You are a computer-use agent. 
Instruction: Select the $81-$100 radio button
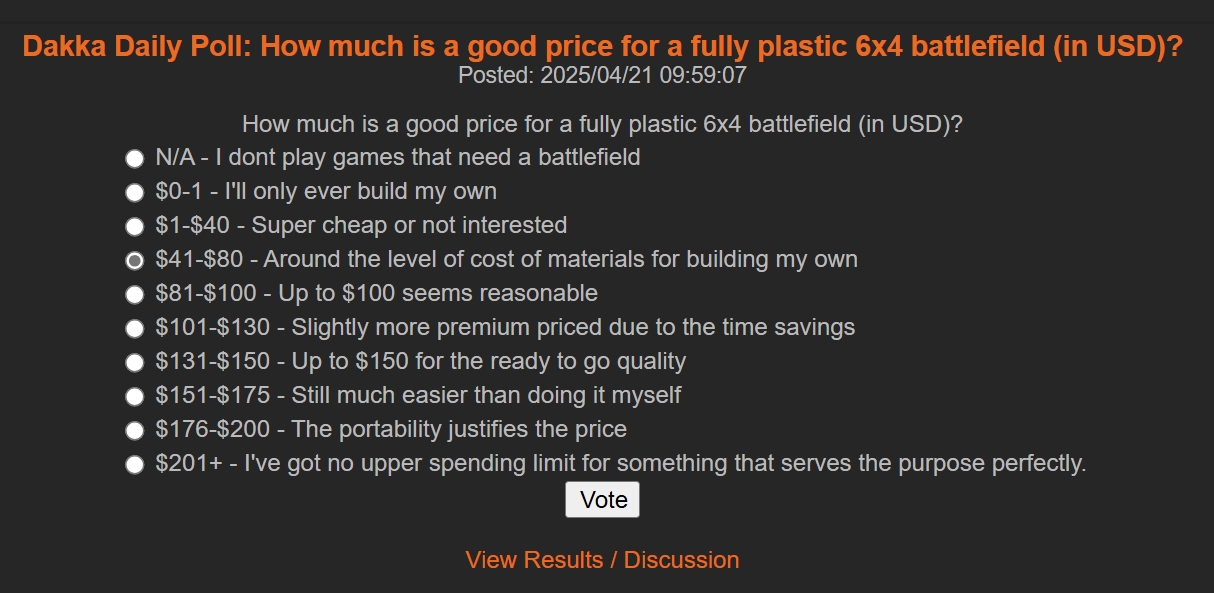click(x=134, y=294)
